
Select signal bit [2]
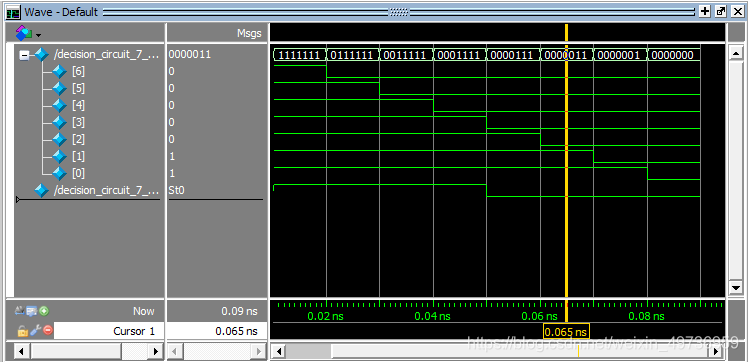click(78, 139)
